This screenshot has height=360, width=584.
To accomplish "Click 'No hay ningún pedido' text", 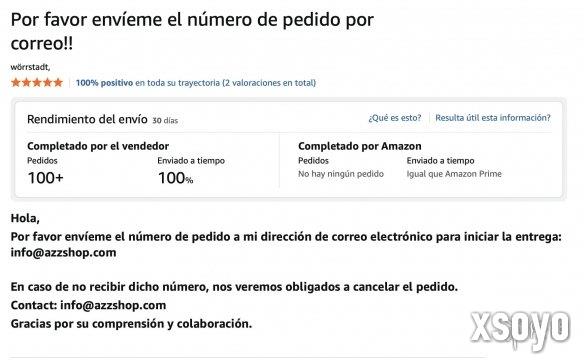I will 341,174.
